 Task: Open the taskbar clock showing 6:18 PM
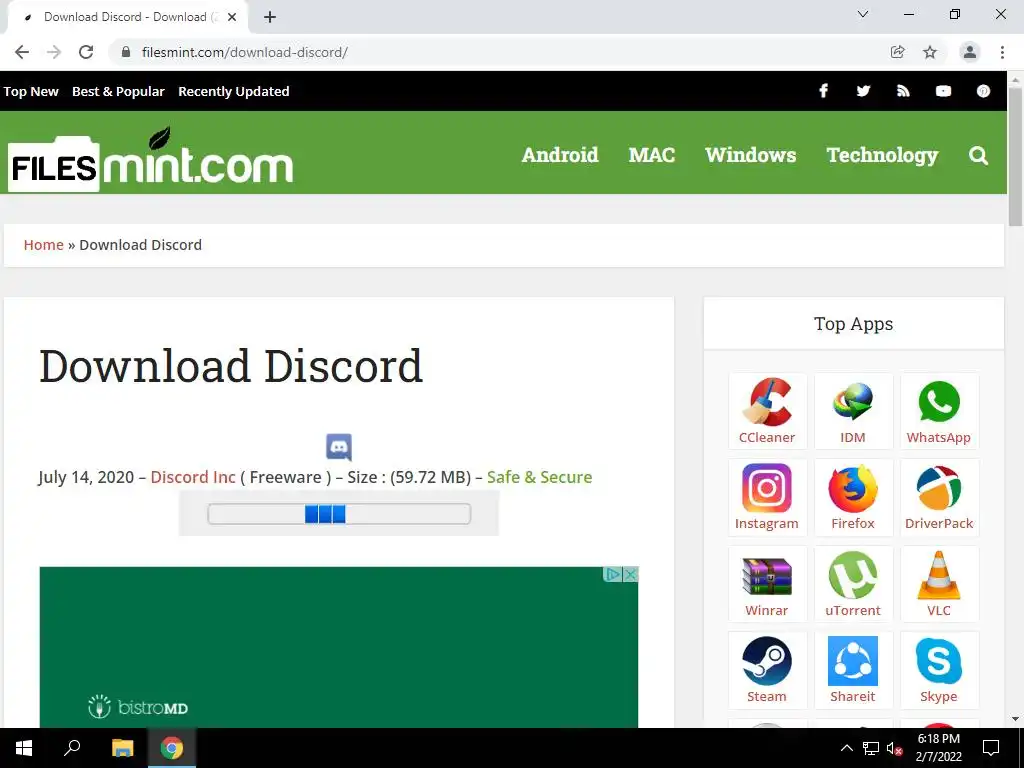click(938, 748)
